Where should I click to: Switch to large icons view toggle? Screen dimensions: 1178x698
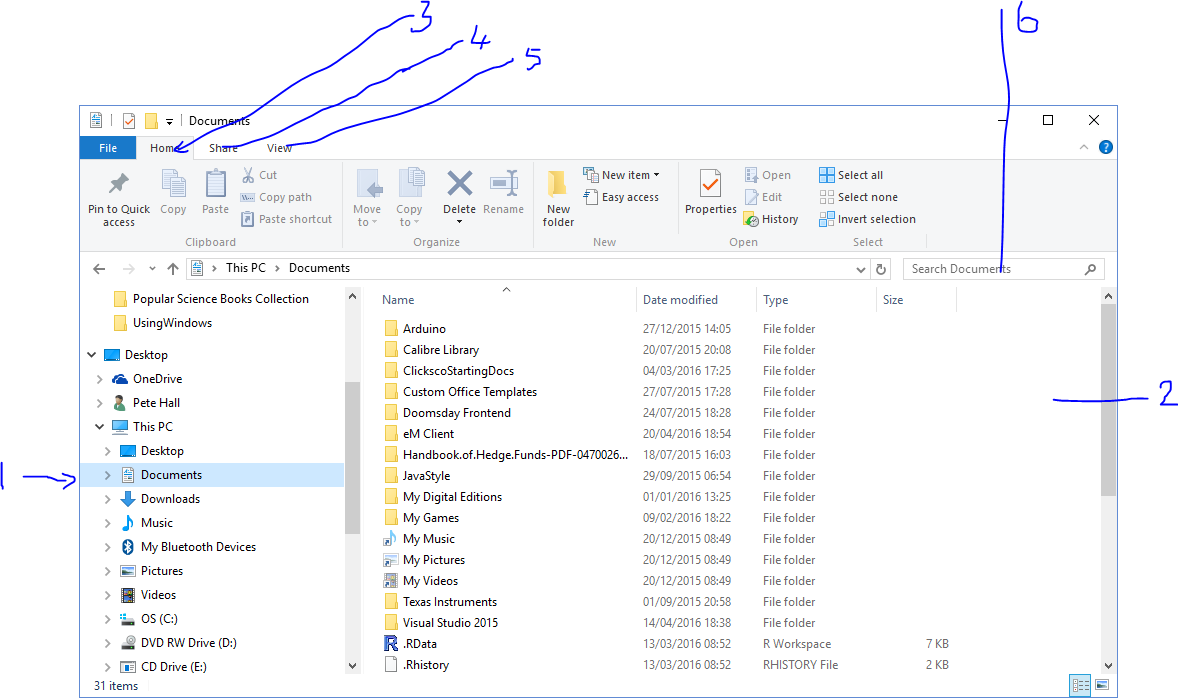[x=1102, y=685]
